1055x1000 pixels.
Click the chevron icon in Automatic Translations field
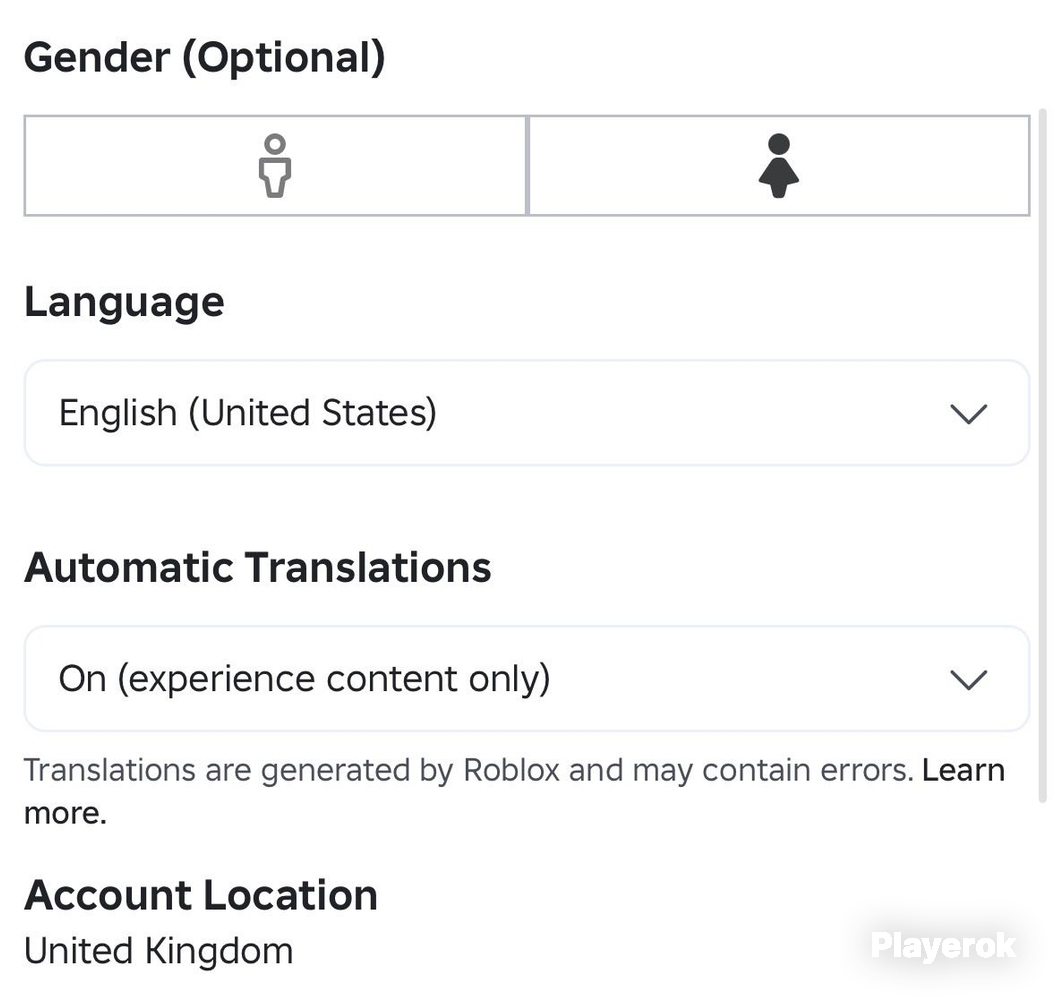tap(968, 679)
